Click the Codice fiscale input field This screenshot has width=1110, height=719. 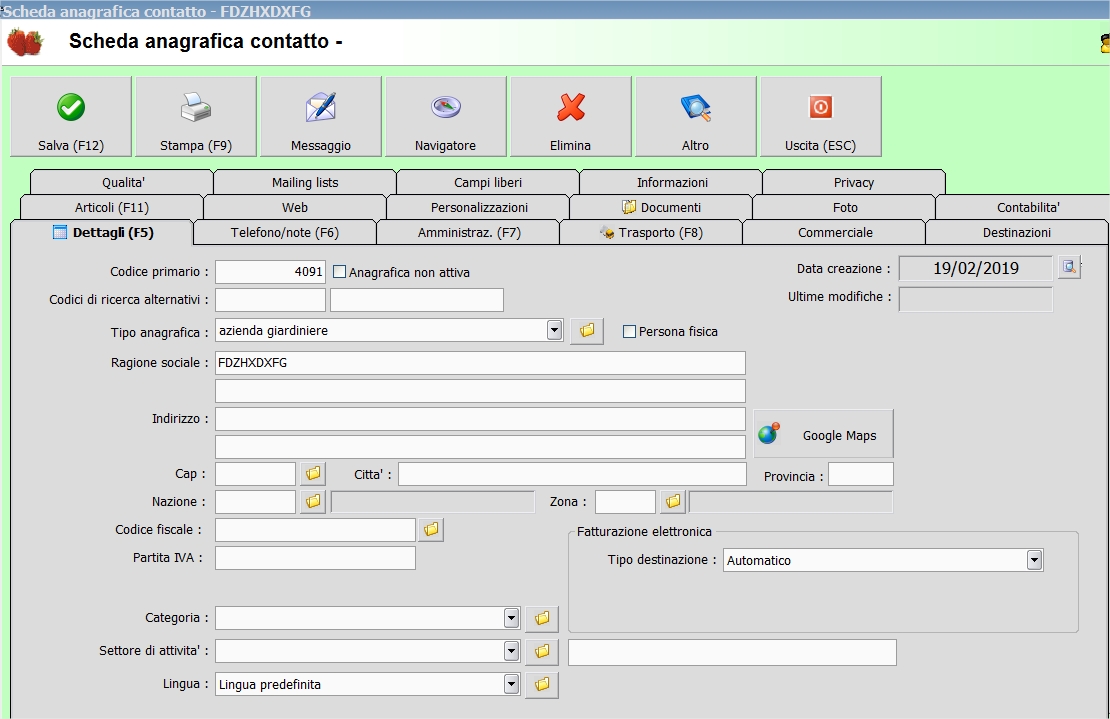(x=315, y=530)
